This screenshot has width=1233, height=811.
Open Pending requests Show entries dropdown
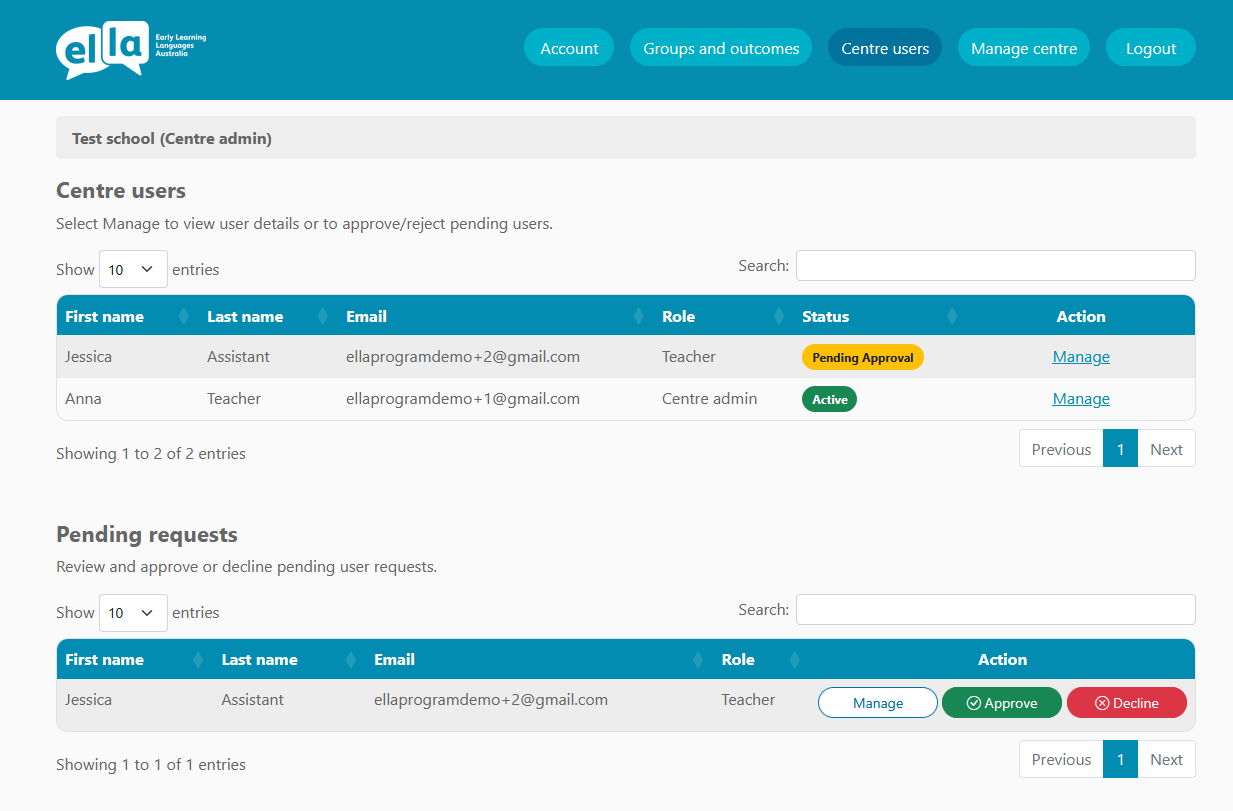click(133, 612)
